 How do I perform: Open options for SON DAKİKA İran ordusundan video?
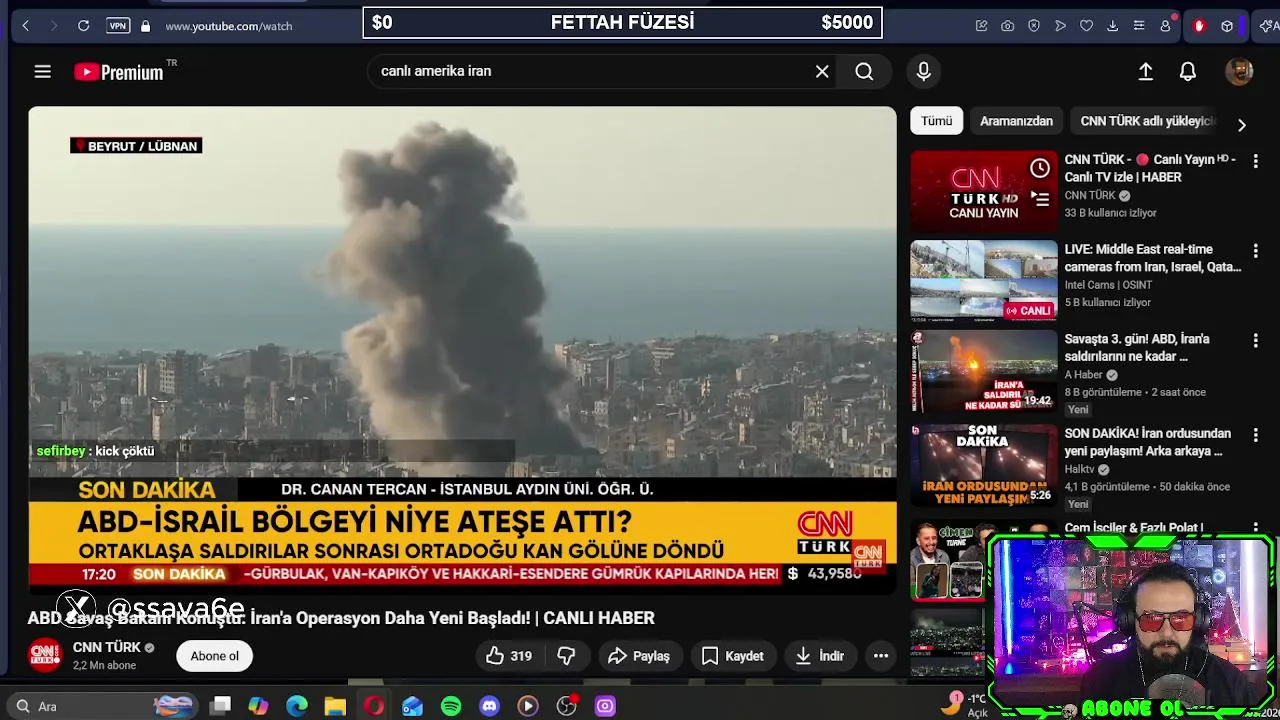point(1255,434)
